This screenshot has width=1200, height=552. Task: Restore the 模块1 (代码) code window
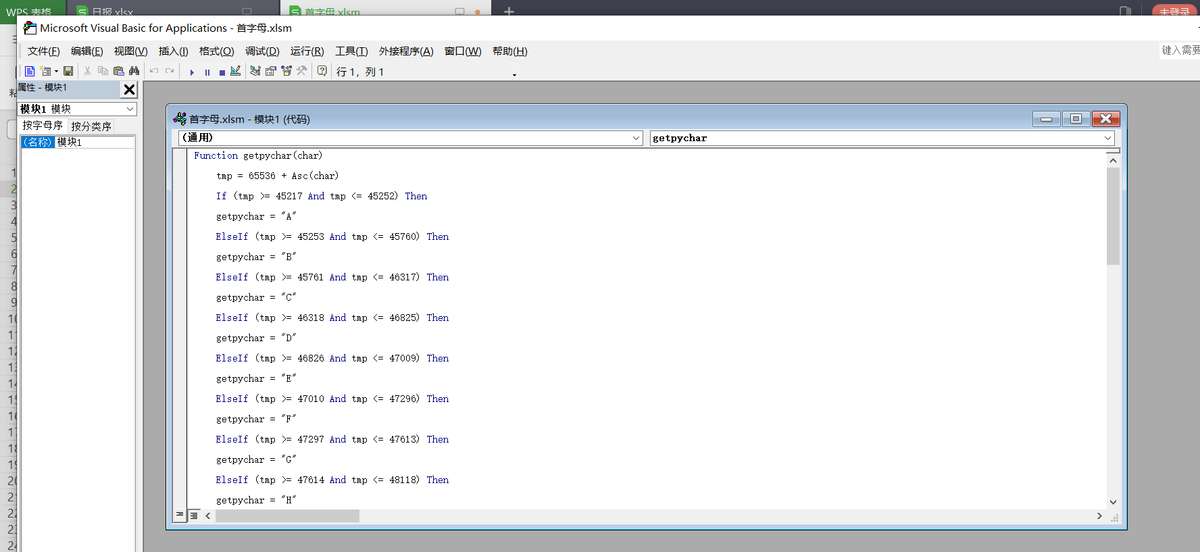tap(1075, 118)
